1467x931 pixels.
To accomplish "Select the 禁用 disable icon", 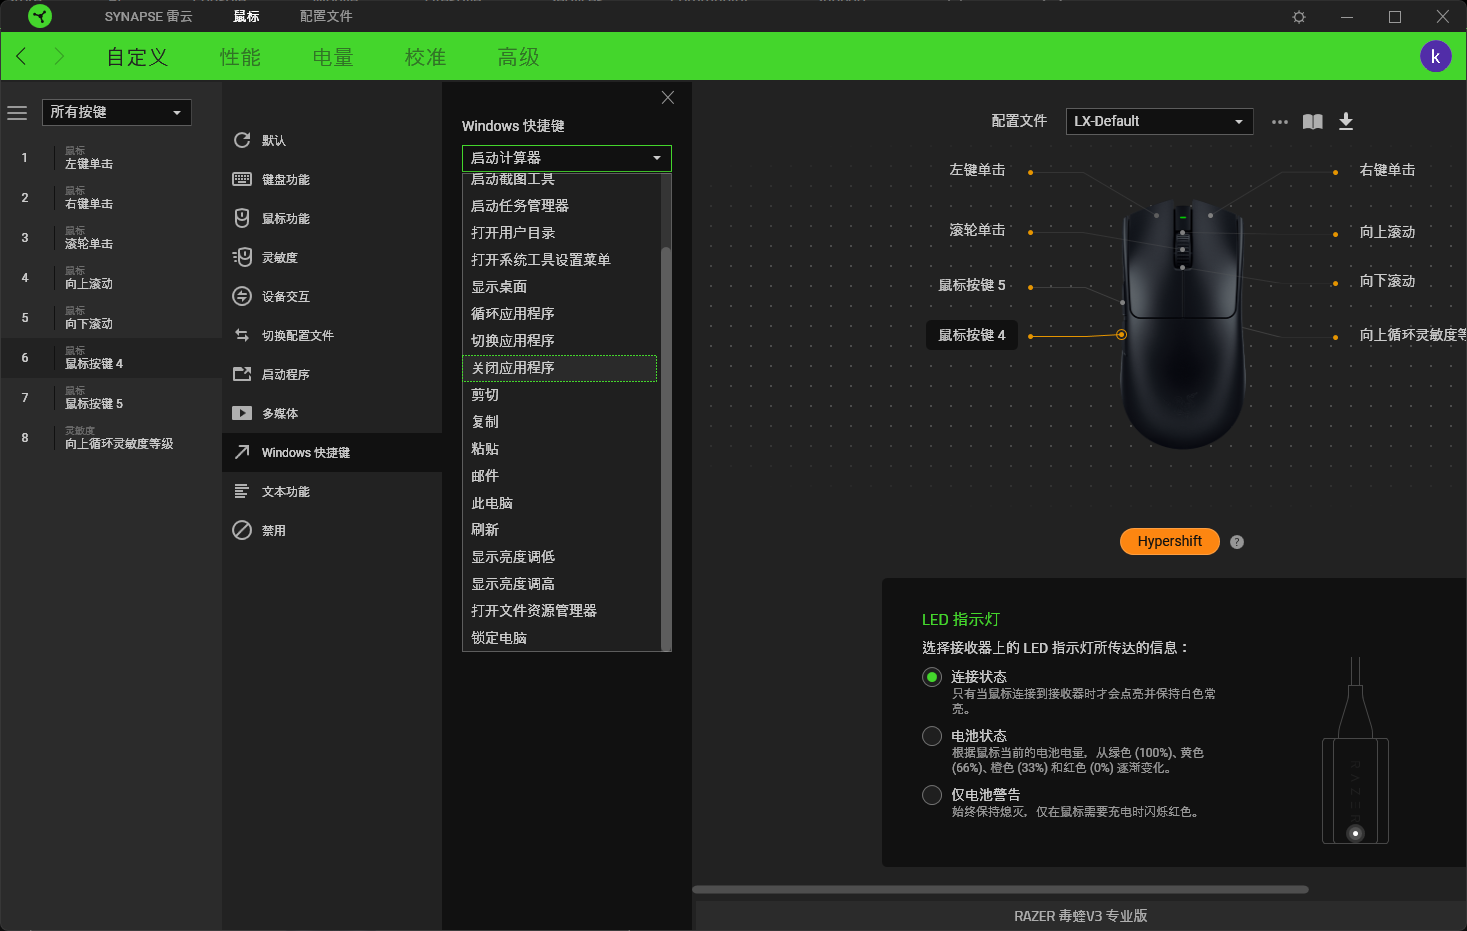I will pos(242,530).
